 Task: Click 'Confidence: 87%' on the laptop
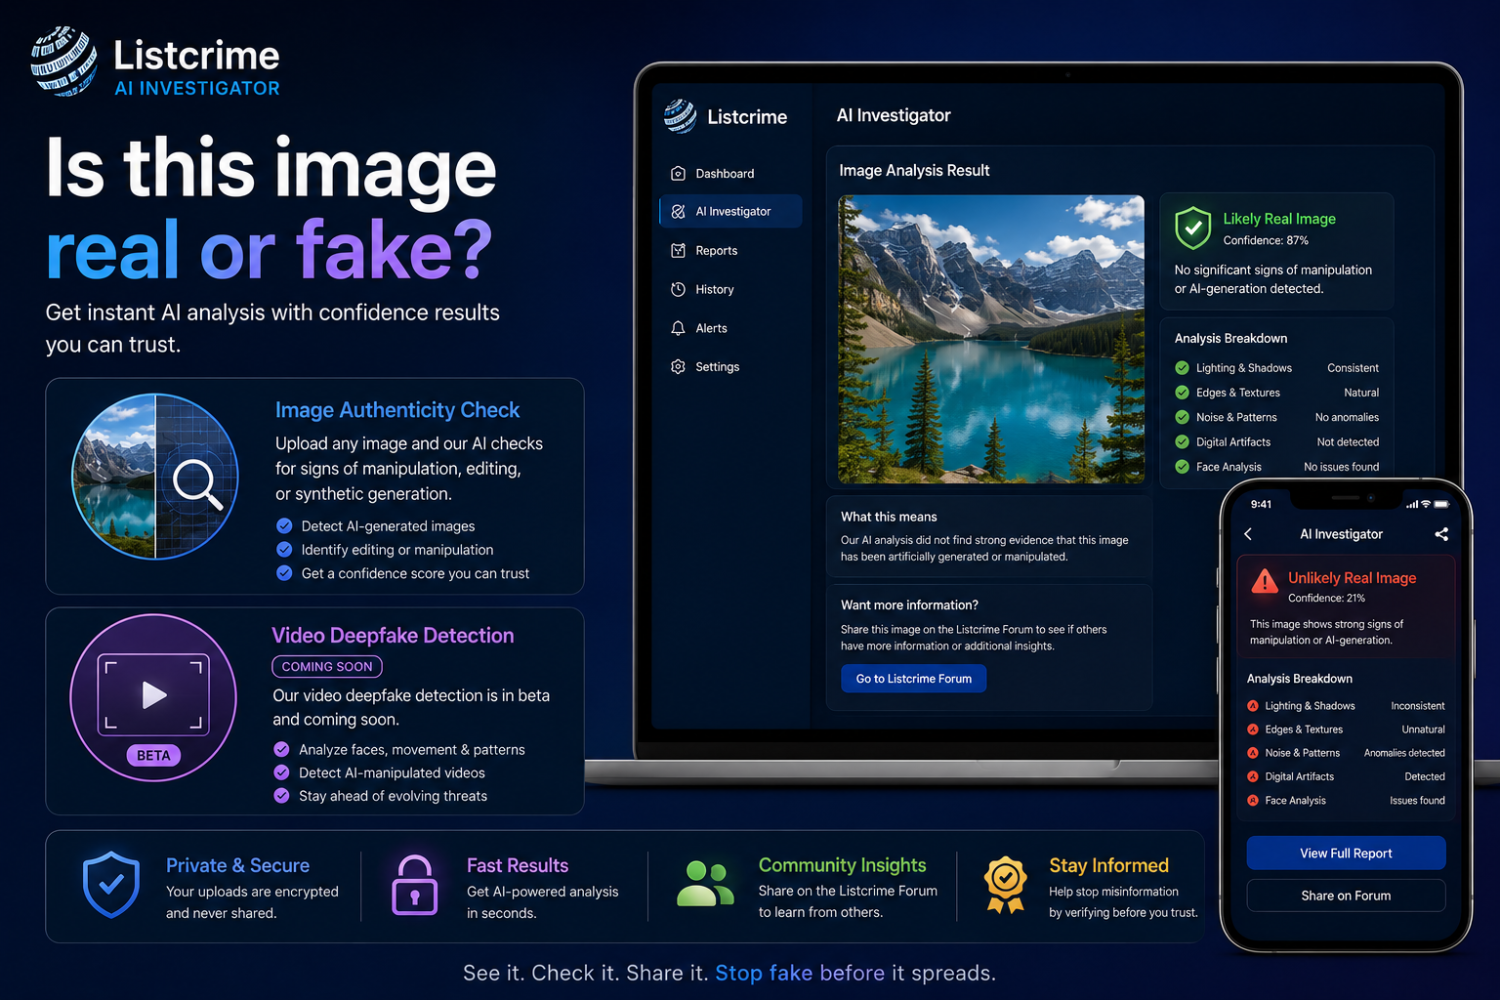[x=1266, y=240]
